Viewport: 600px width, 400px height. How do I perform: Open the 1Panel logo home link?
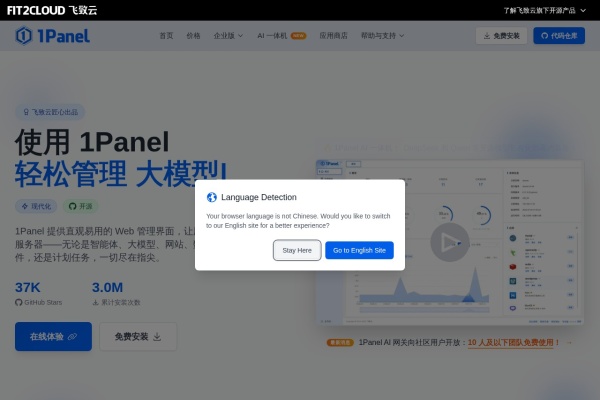pyautogui.click(x=53, y=36)
